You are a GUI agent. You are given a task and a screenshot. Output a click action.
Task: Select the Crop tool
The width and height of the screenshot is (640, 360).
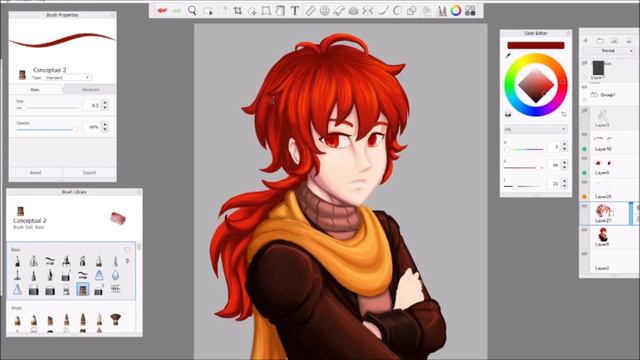pos(238,11)
